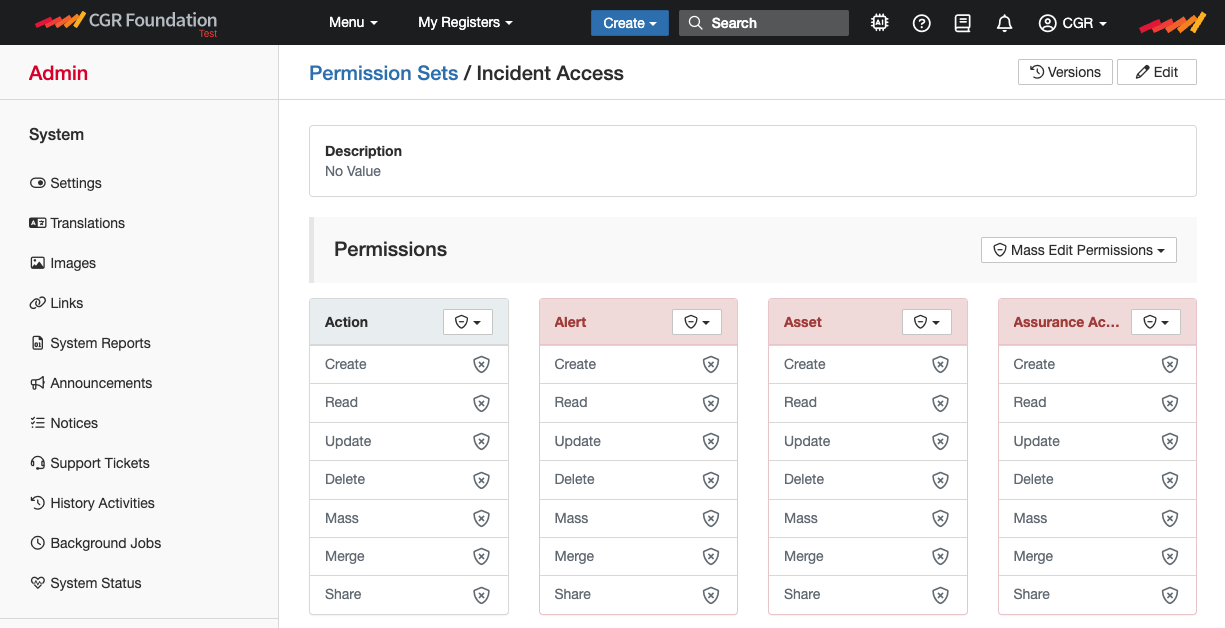Toggle Action Merge permission shield icon
Screen dimensions: 1225x628
[481, 557]
